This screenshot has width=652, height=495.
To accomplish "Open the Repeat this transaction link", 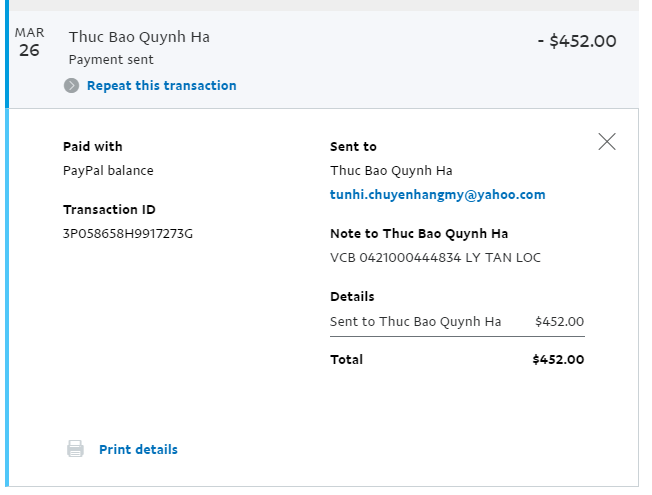I will 161,86.
